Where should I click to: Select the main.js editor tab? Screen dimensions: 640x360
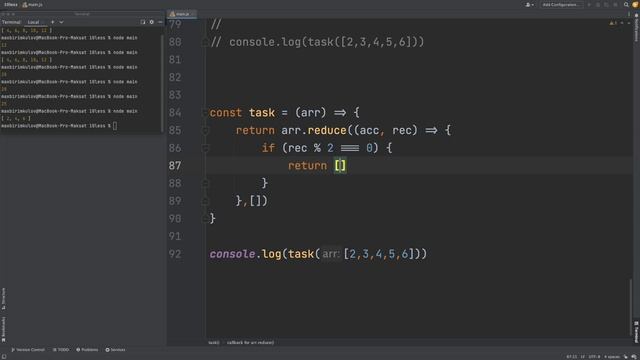[x=182, y=14]
